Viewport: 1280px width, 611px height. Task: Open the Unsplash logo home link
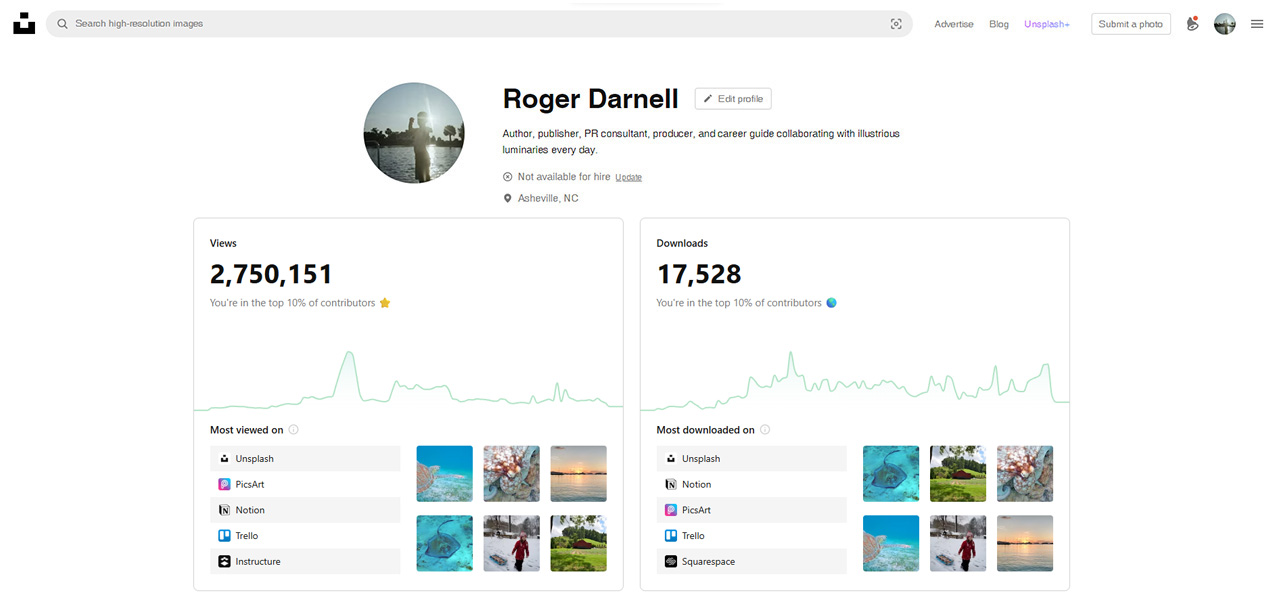(x=24, y=23)
